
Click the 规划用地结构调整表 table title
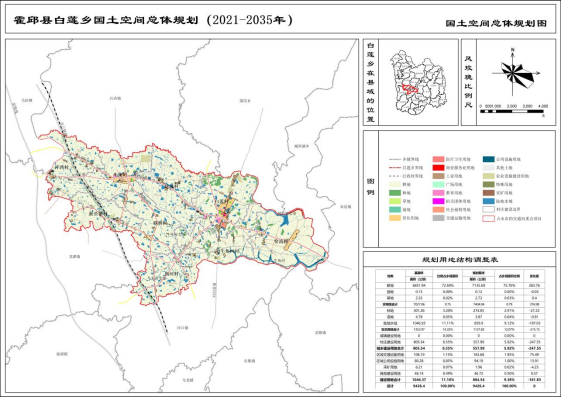click(x=460, y=260)
